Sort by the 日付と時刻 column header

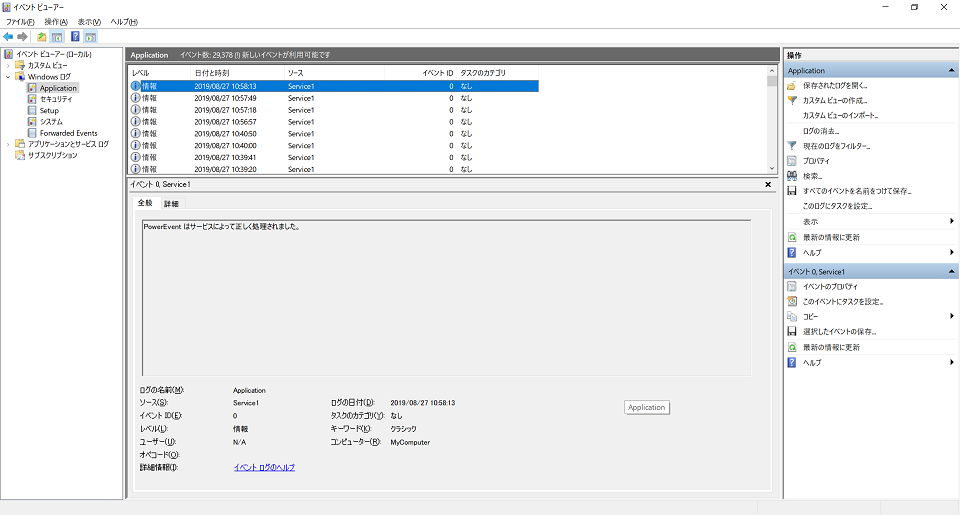pos(238,73)
